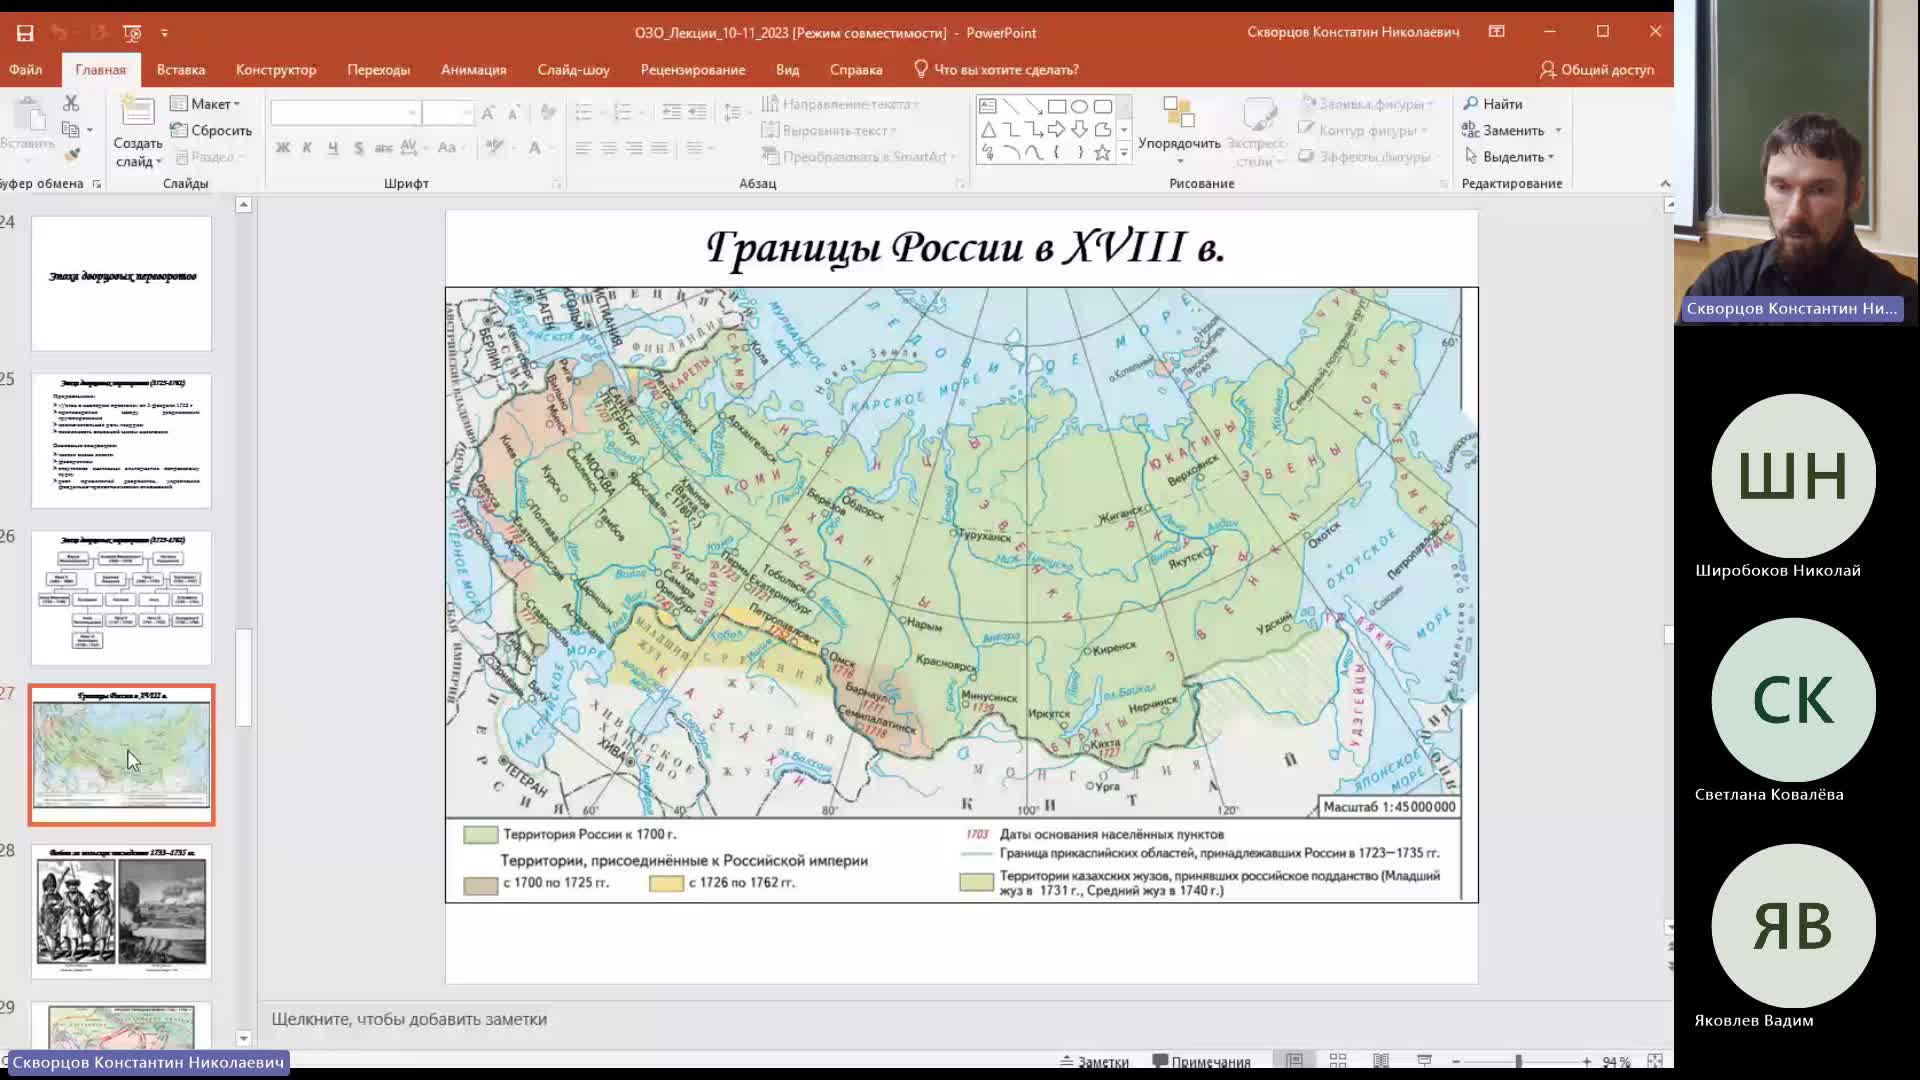Viewport: 1920px width, 1080px height.
Task: Switch to the Анимация tab
Action: [x=473, y=70]
